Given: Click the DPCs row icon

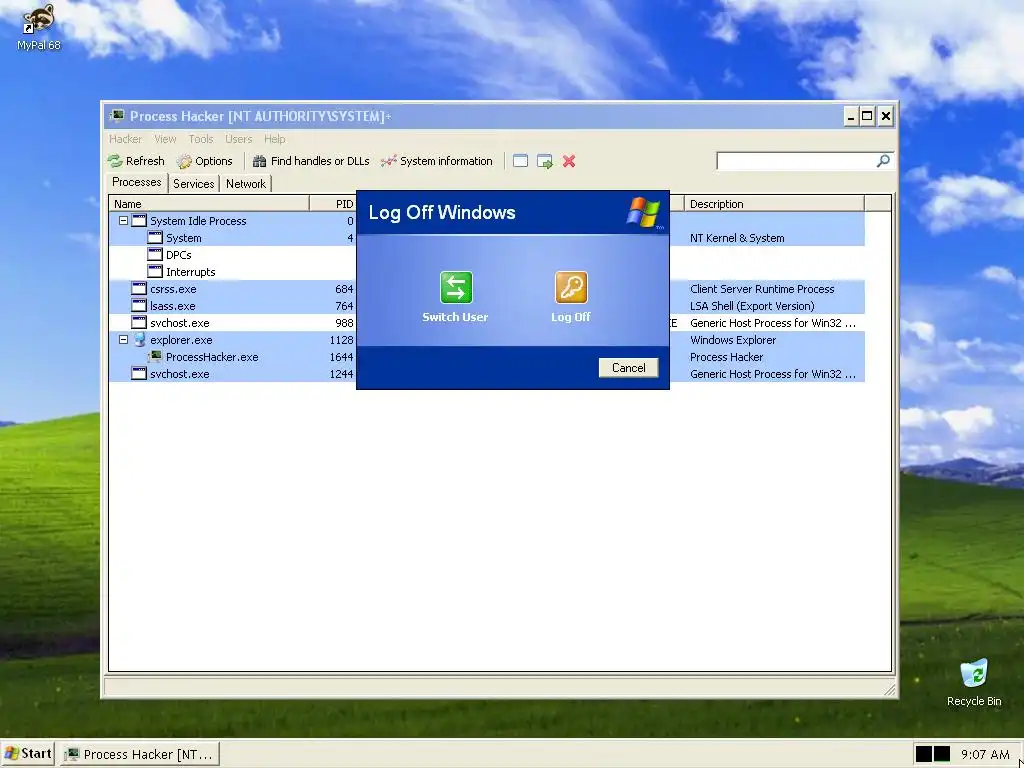Looking at the screenshot, I should tap(155, 255).
